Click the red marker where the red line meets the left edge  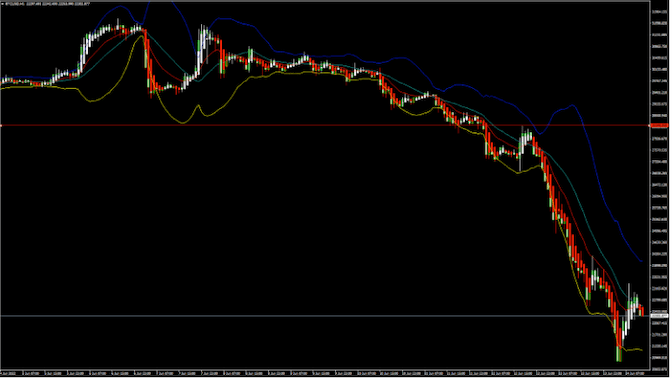tap(1, 126)
